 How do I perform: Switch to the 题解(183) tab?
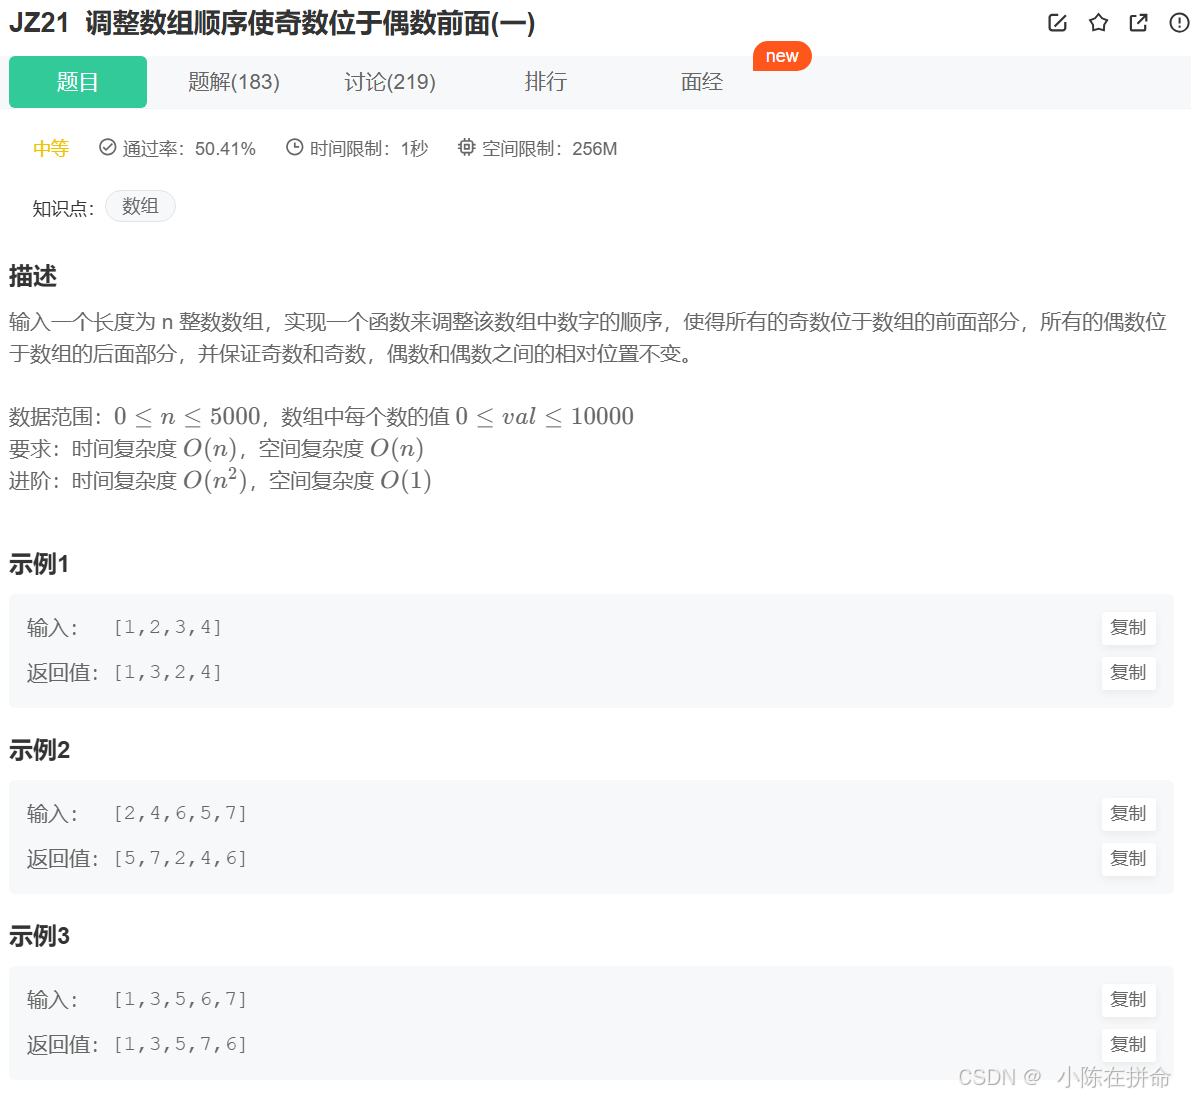pyautogui.click(x=234, y=82)
